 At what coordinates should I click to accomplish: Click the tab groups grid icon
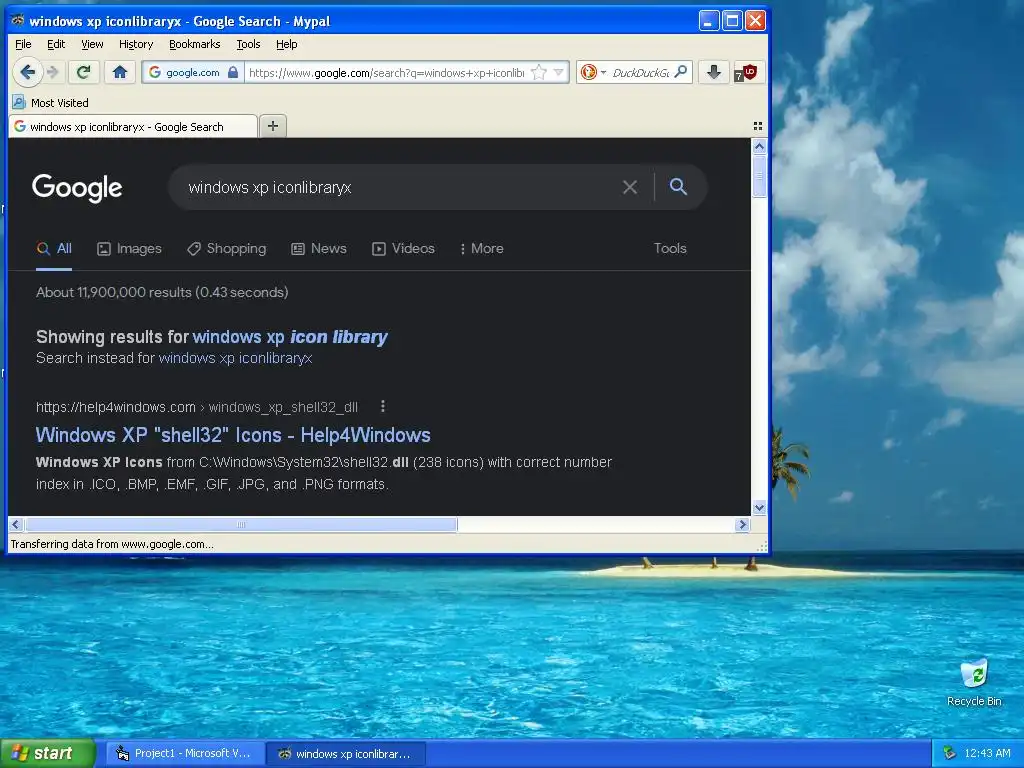coord(758,126)
